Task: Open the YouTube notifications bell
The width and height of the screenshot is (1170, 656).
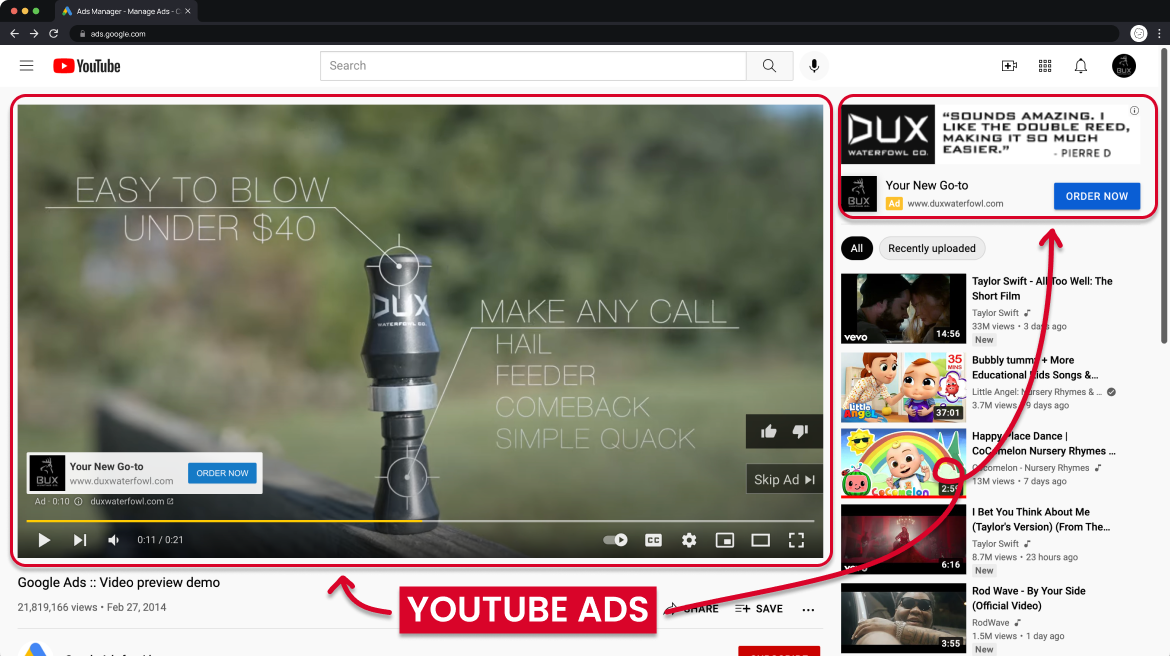Action: click(x=1080, y=65)
